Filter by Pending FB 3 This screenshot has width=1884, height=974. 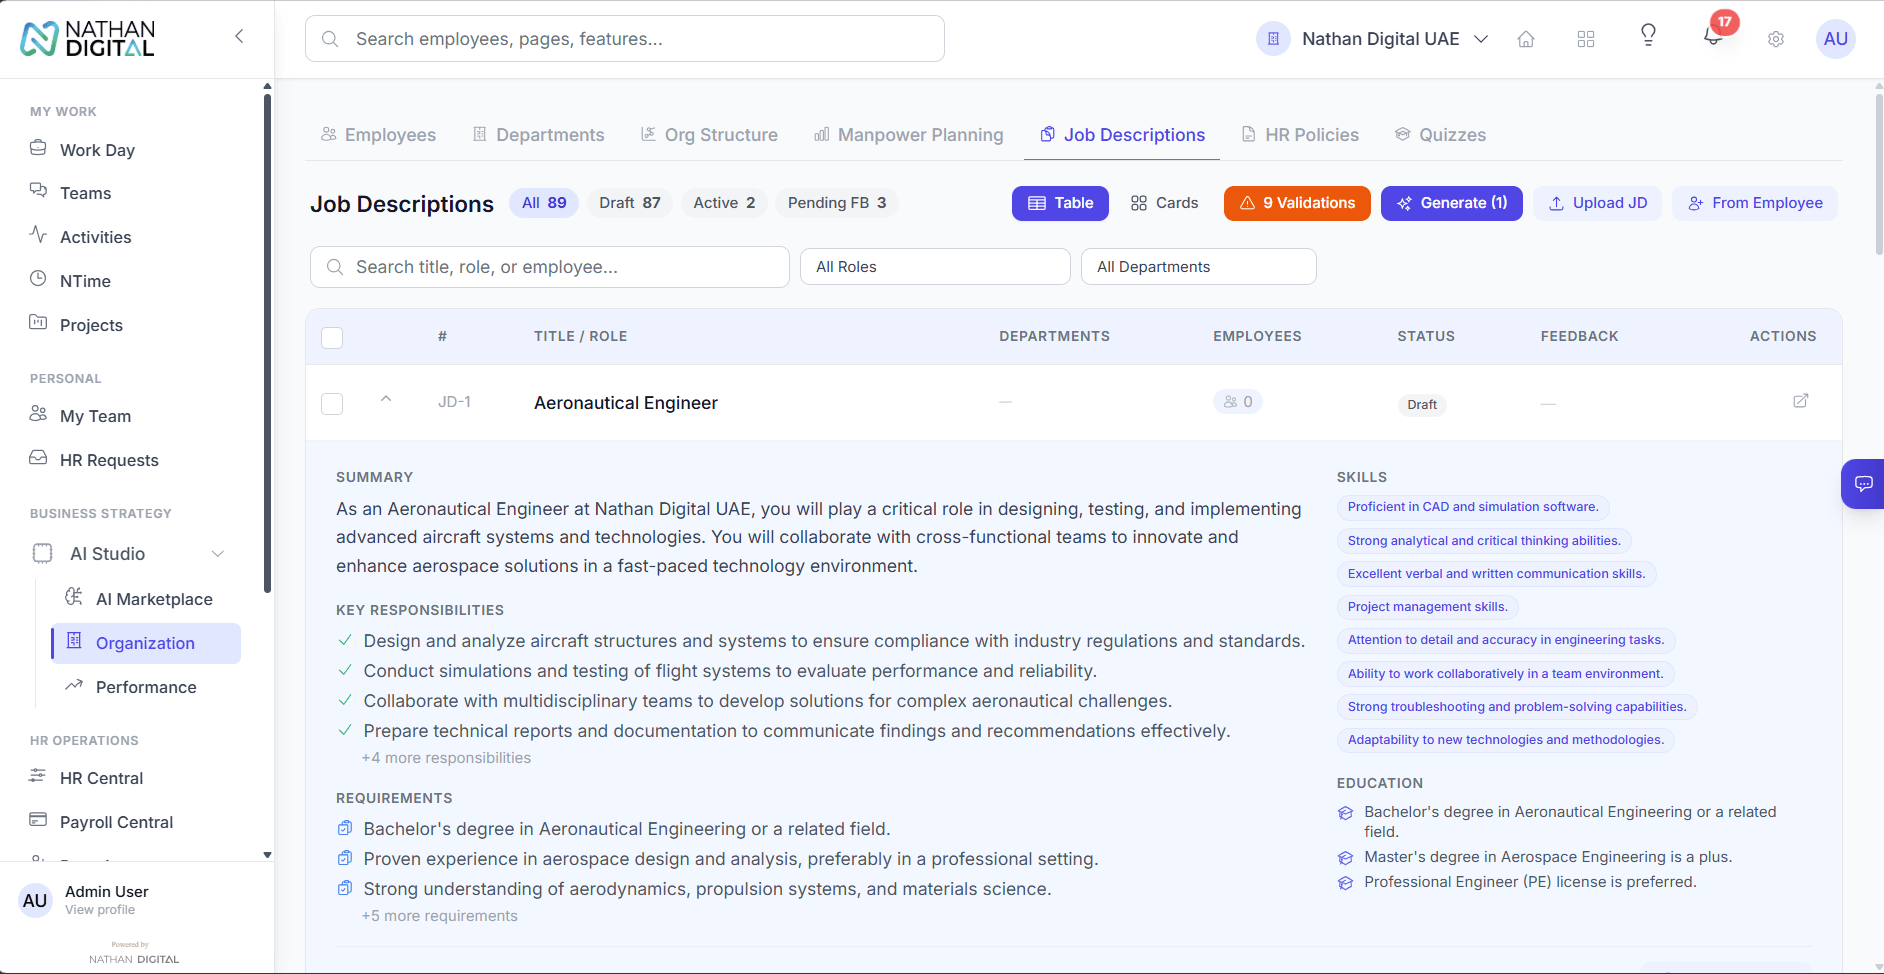pos(837,203)
